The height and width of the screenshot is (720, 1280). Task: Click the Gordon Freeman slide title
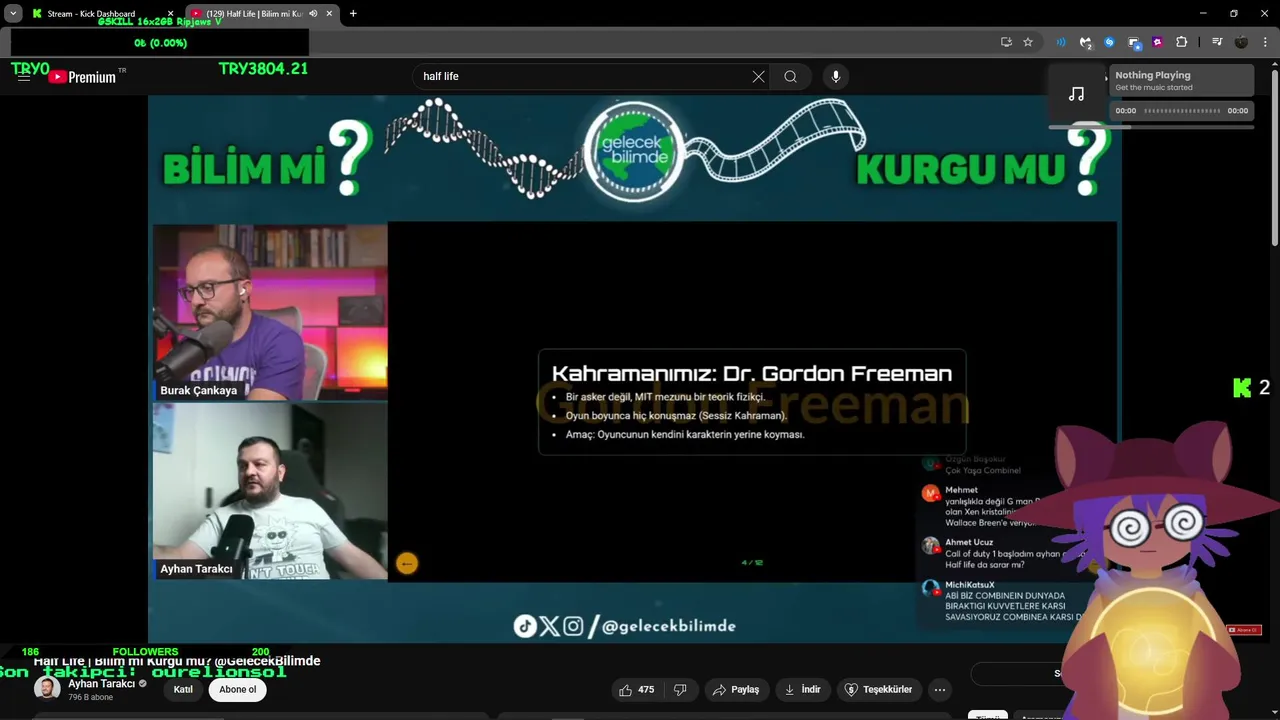(x=751, y=374)
